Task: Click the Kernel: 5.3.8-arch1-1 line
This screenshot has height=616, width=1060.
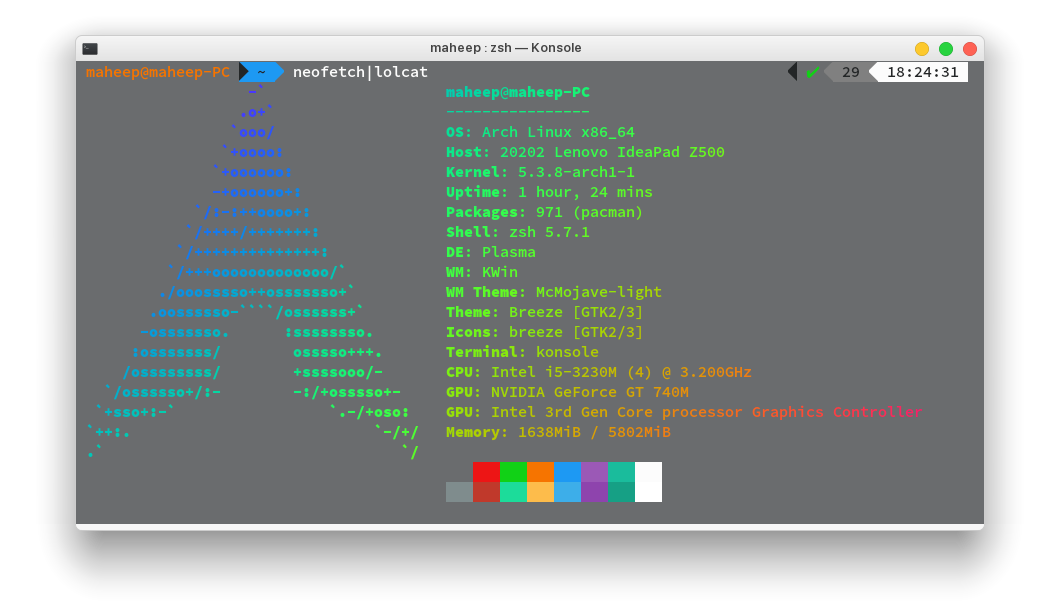Action: click(540, 172)
